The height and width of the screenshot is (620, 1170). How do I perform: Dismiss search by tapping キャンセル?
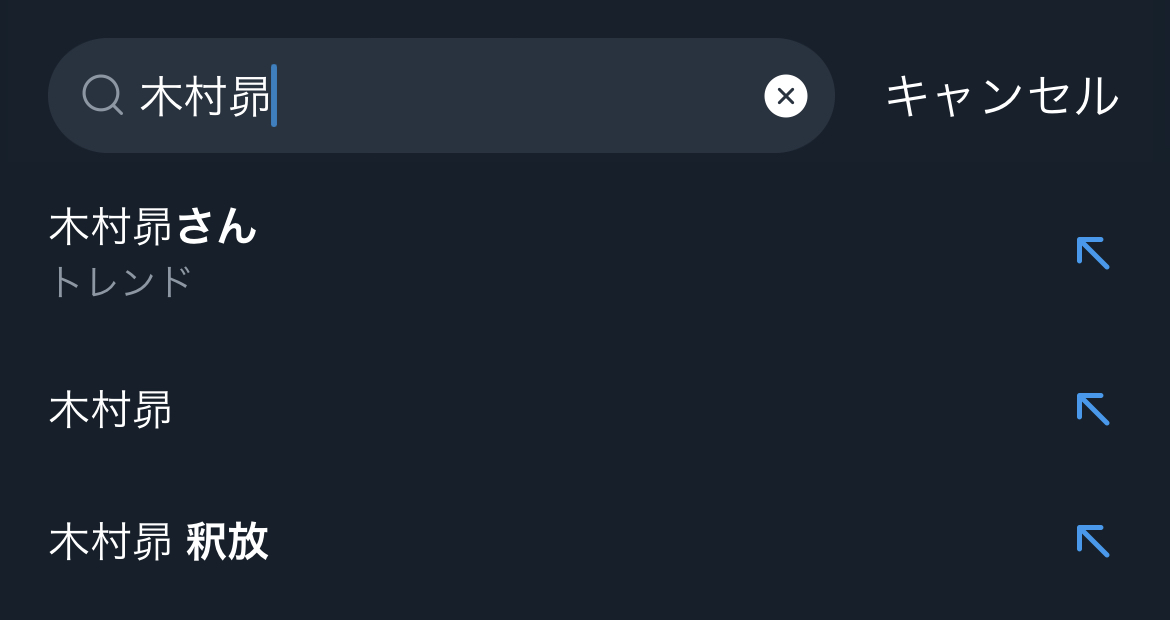1002,97
